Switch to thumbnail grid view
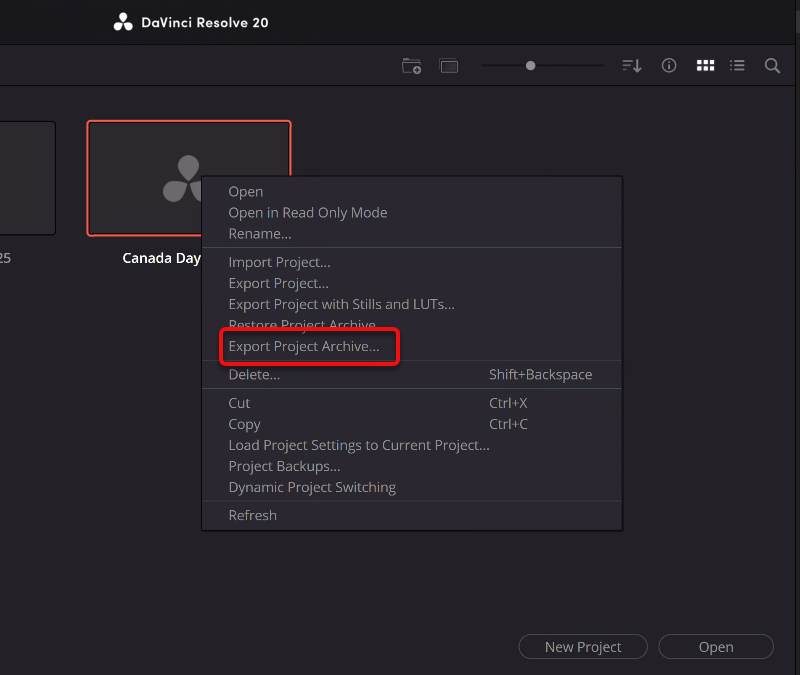 (x=705, y=66)
